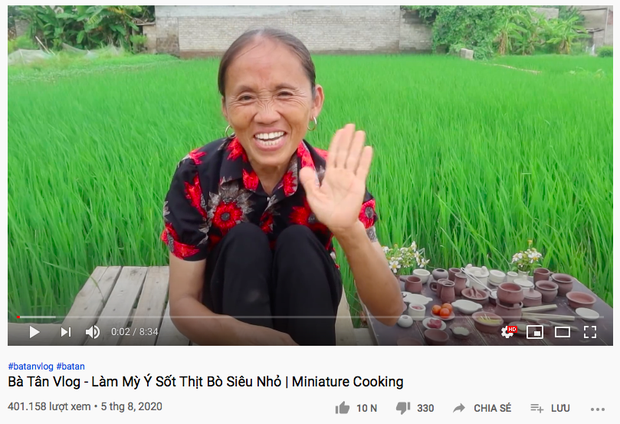Open the #batanvlog hashtag link
The image size is (620, 424).
30,366
